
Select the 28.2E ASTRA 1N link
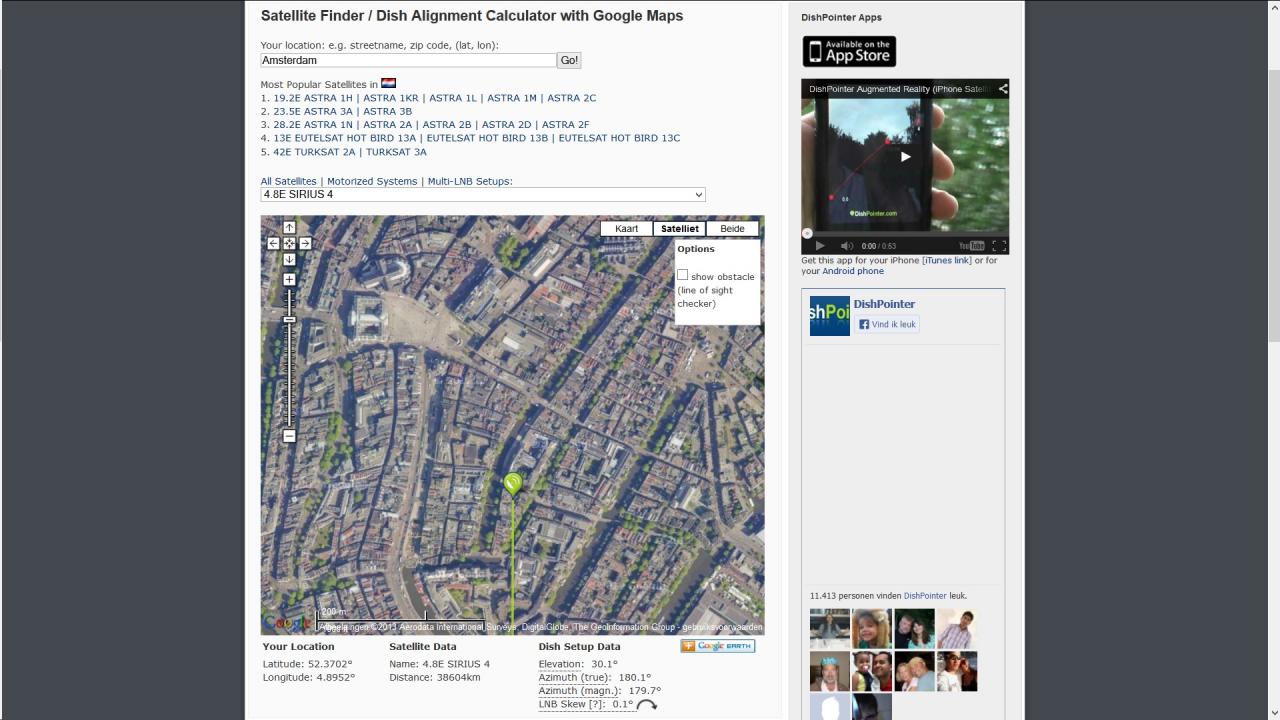point(313,125)
